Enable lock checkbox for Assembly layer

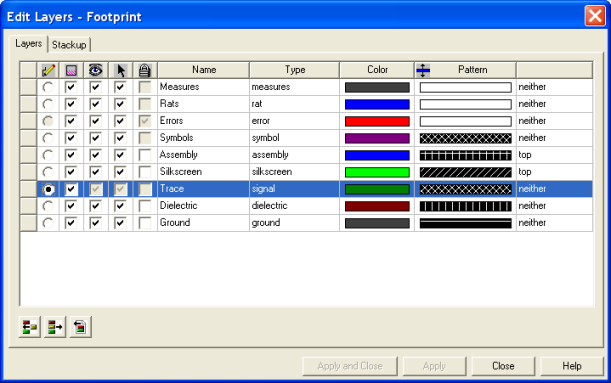(145, 155)
